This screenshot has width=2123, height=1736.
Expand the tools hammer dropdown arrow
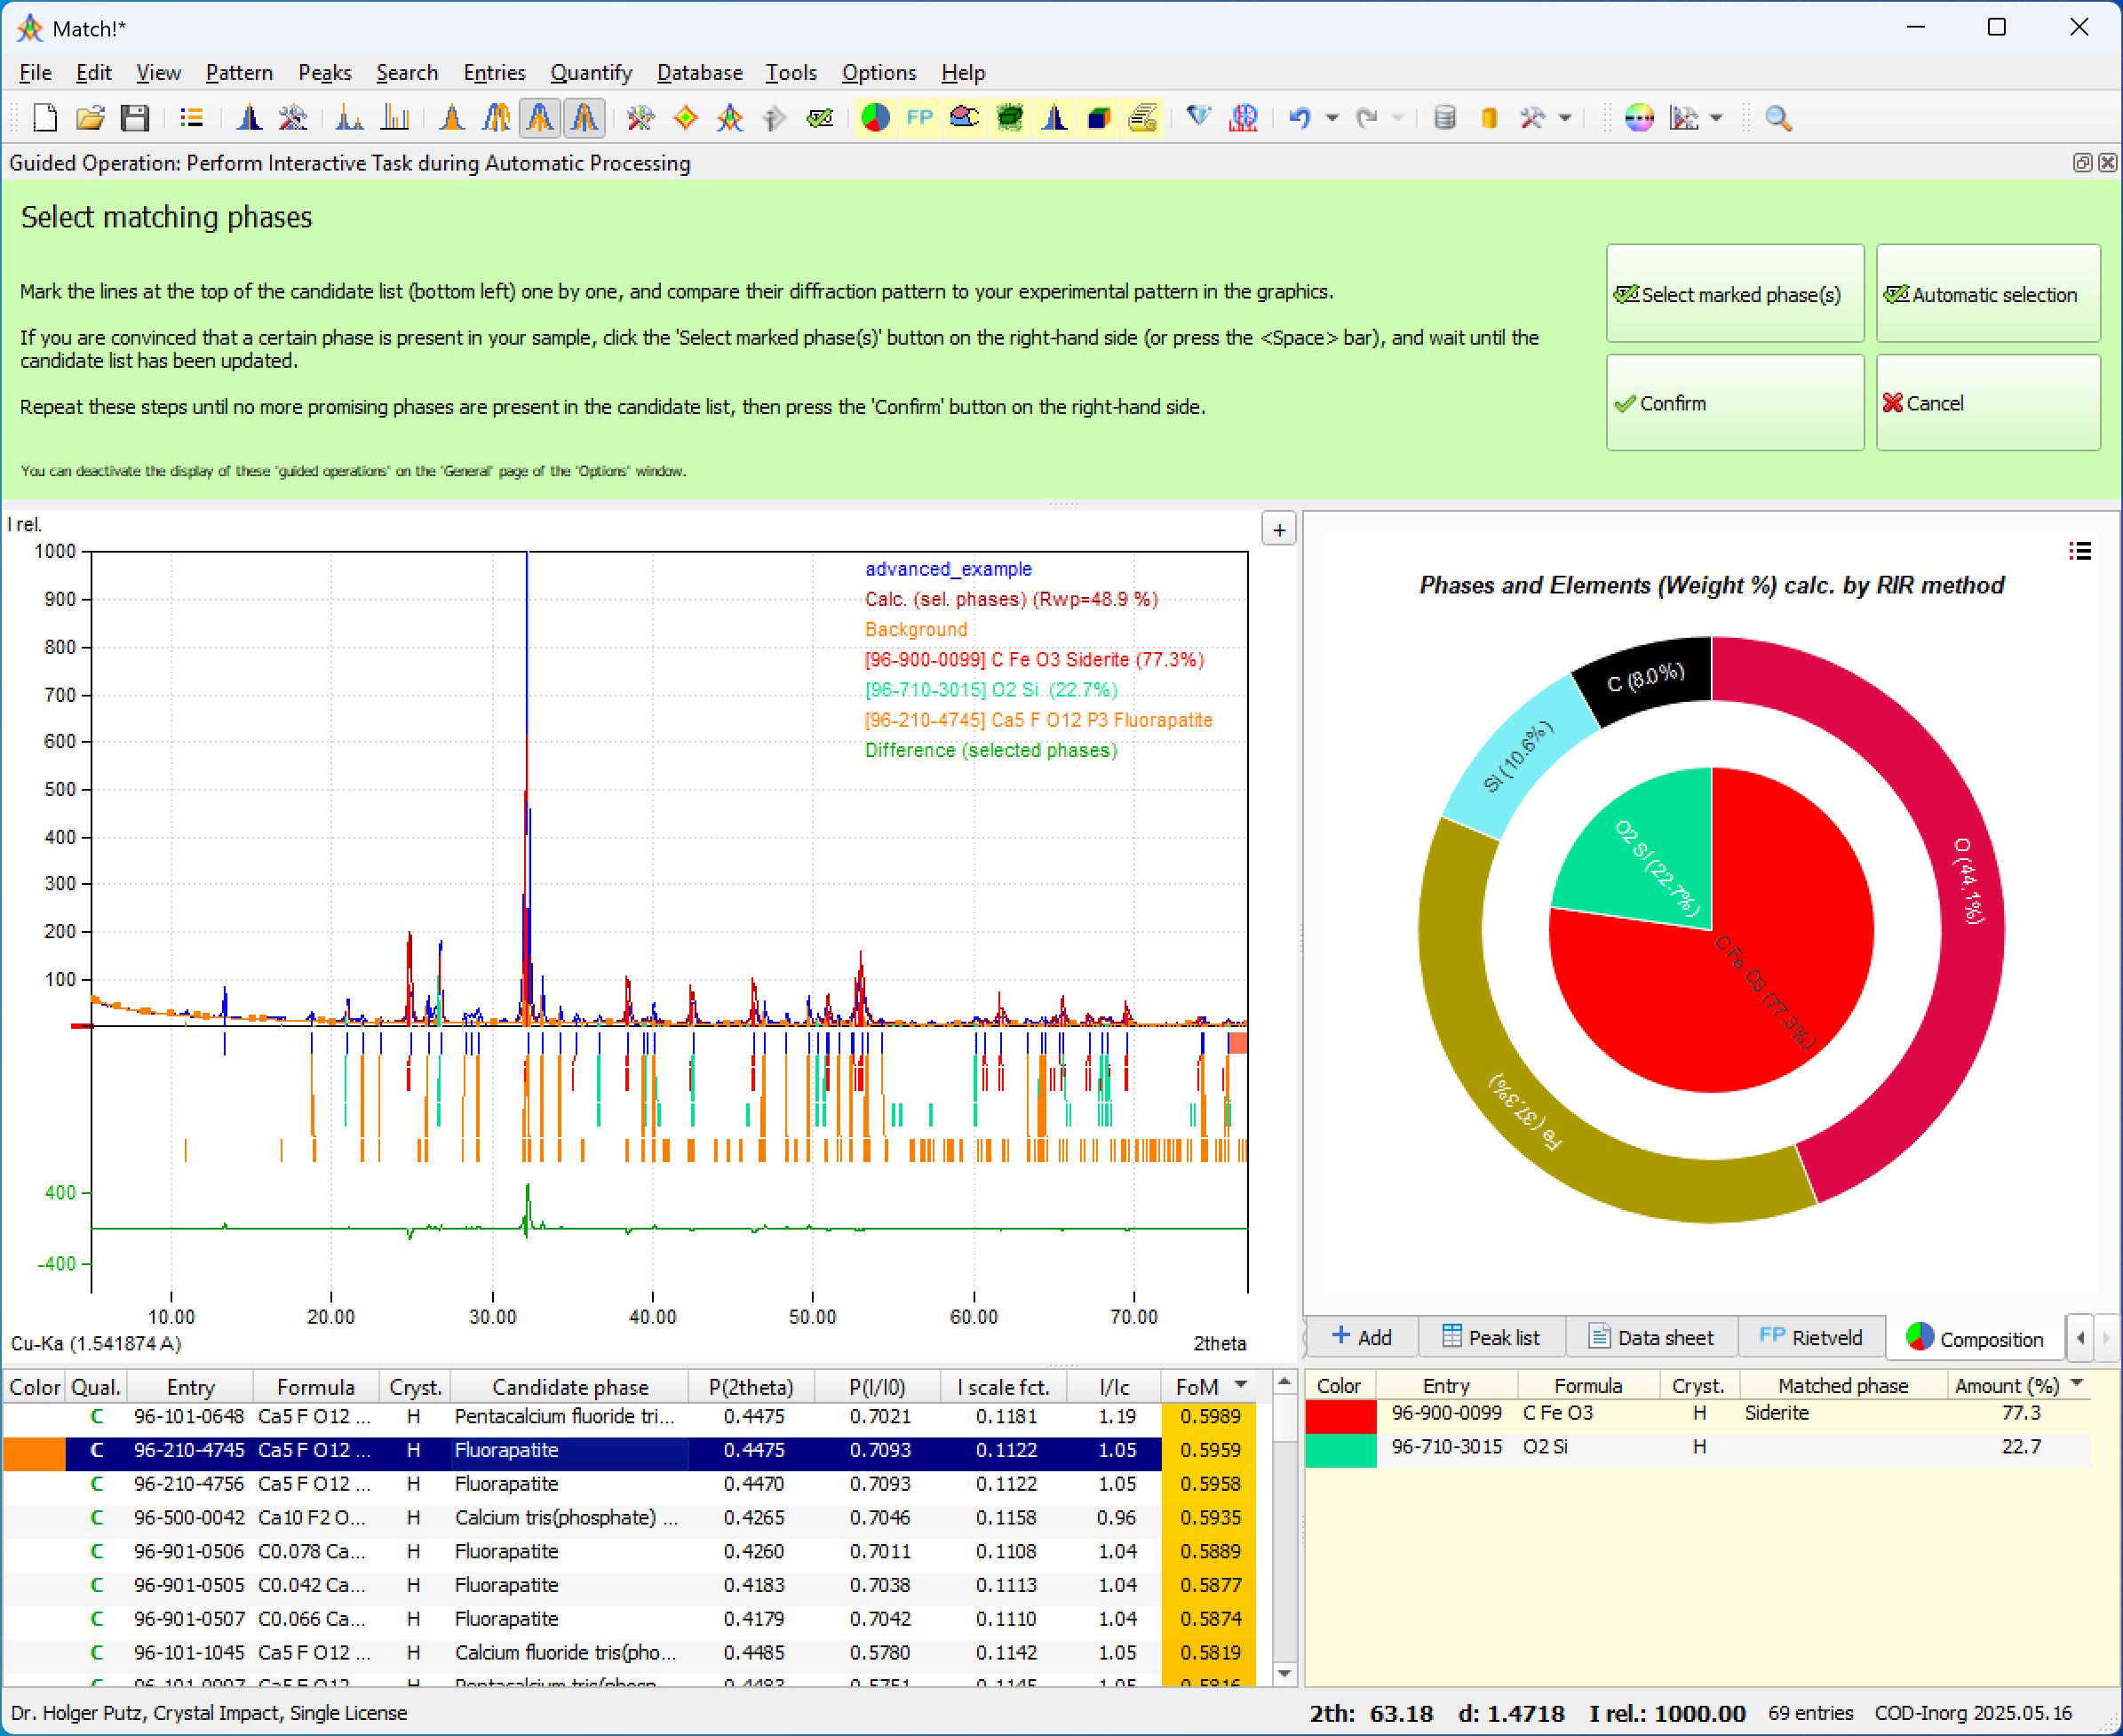tap(1565, 118)
